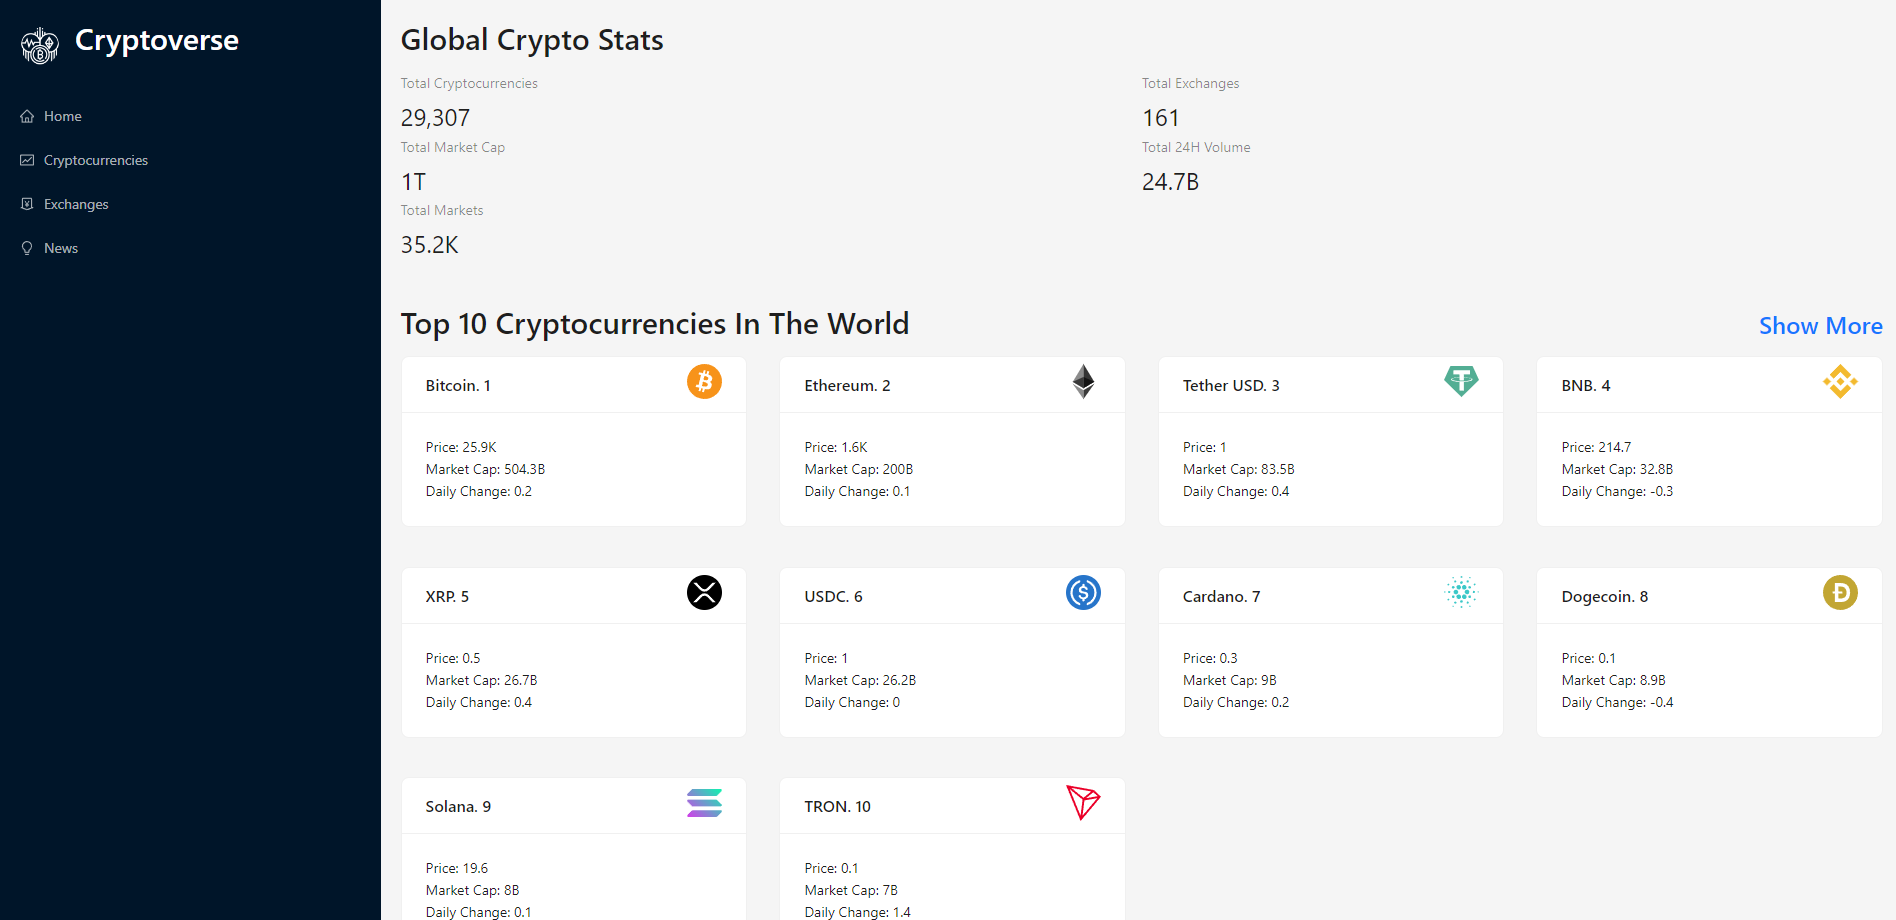The height and width of the screenshot is (920, 1896).
Task: Click the Show More link
Action: pos(1820,326)
